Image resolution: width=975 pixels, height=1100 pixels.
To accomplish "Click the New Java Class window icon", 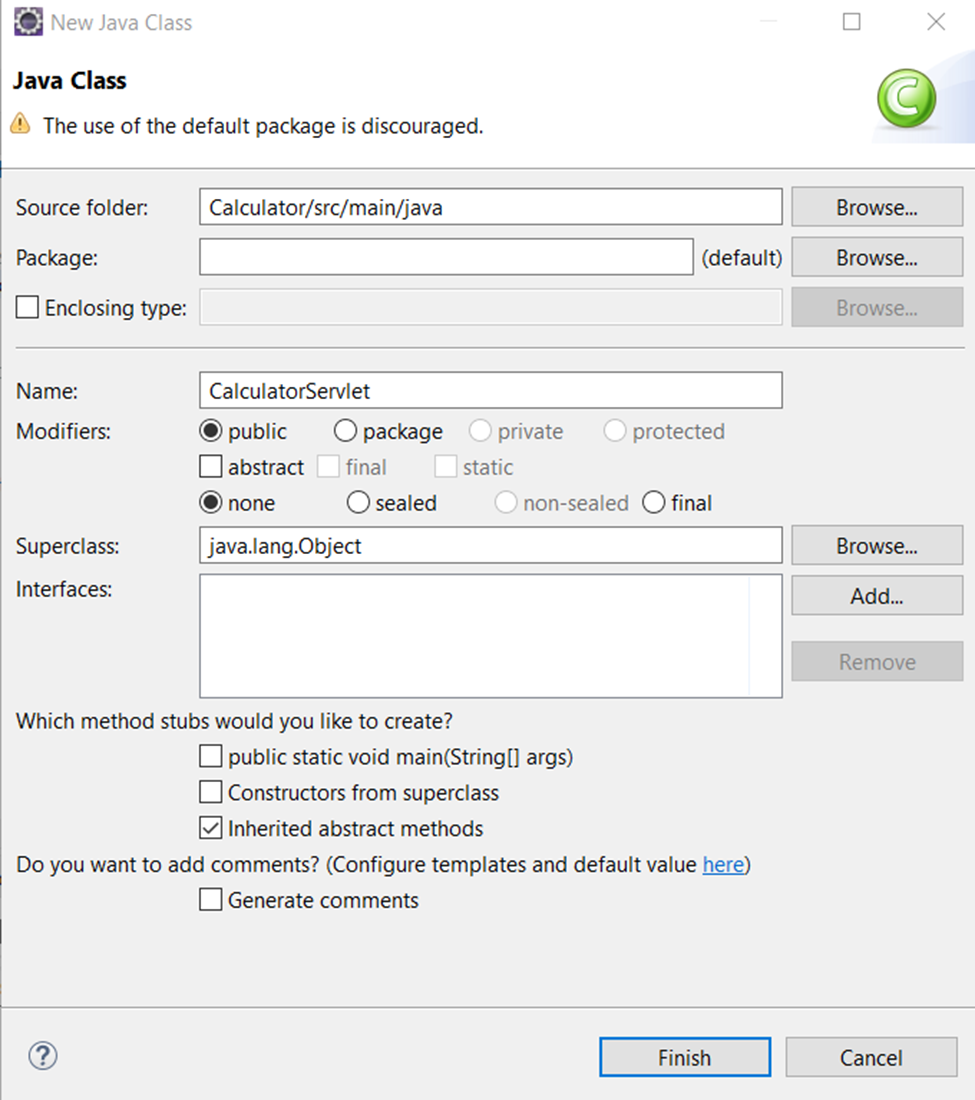I will click(x=28, y=21).
